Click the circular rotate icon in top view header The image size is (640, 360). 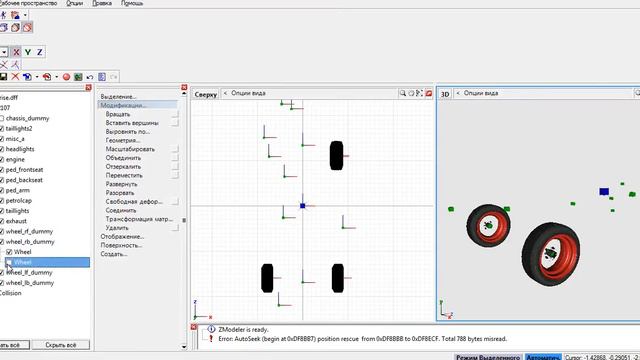(x=411, y=93)
